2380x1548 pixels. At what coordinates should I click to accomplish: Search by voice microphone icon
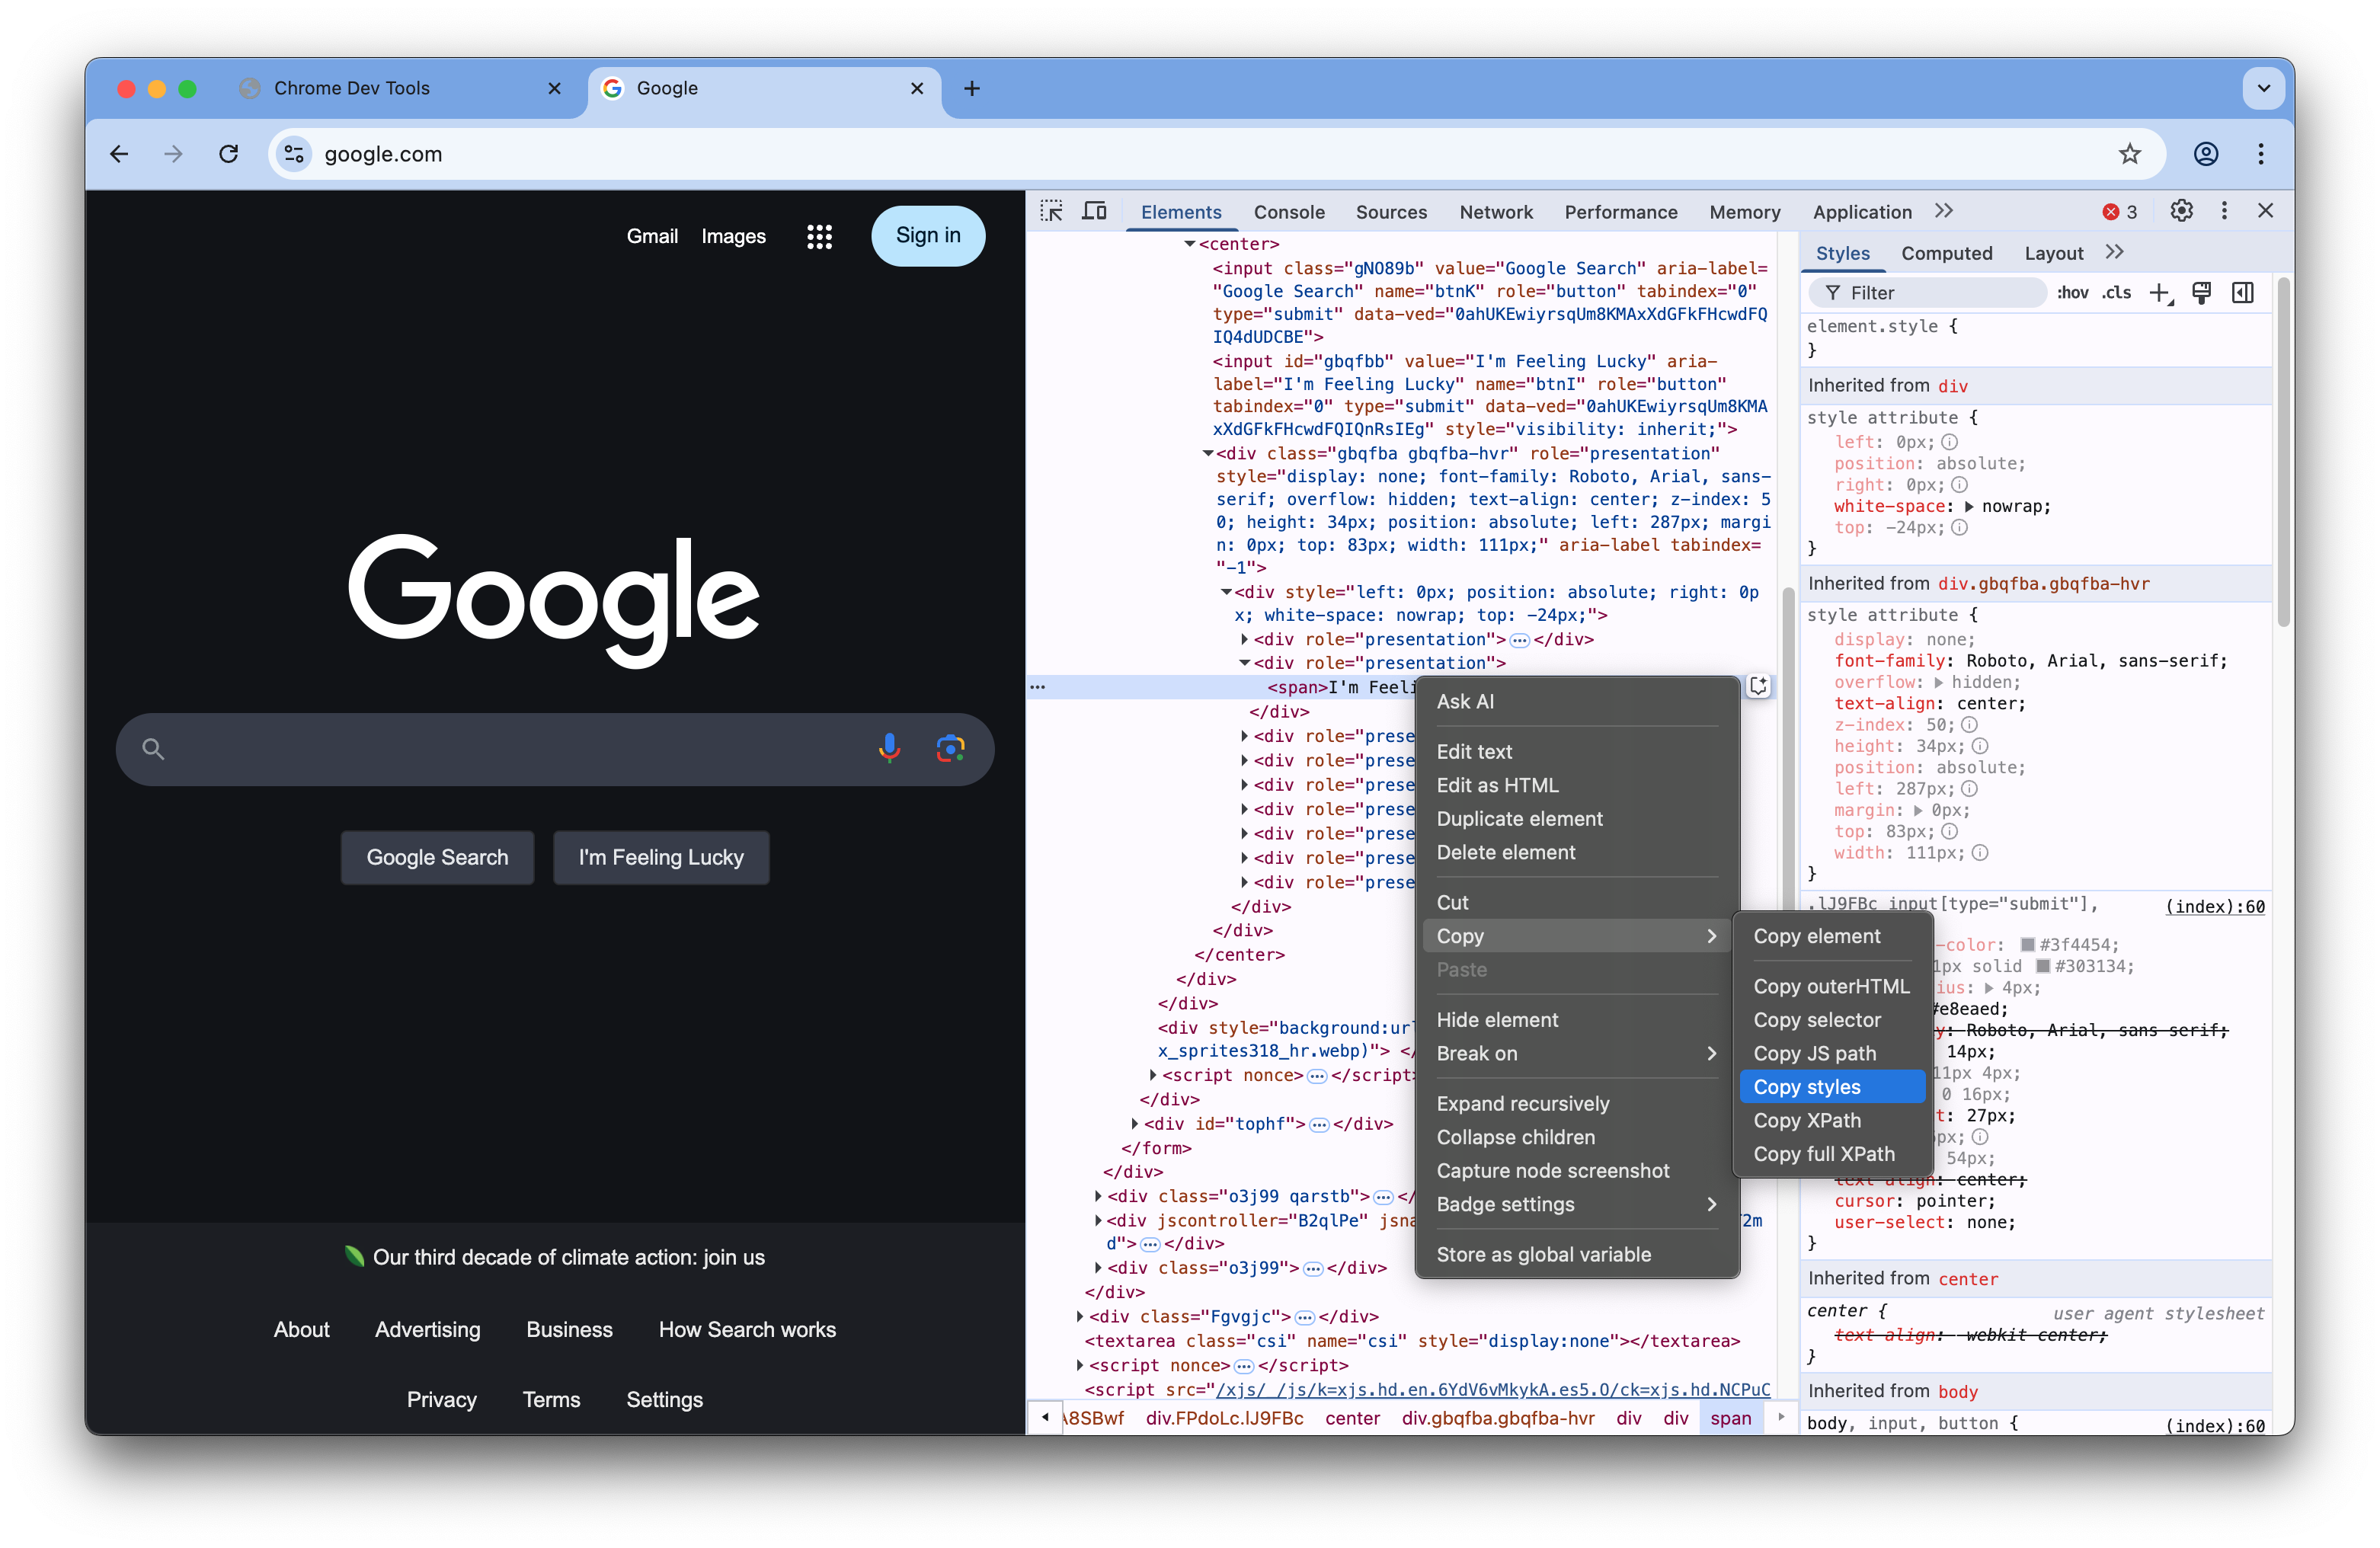coord(889,748)
